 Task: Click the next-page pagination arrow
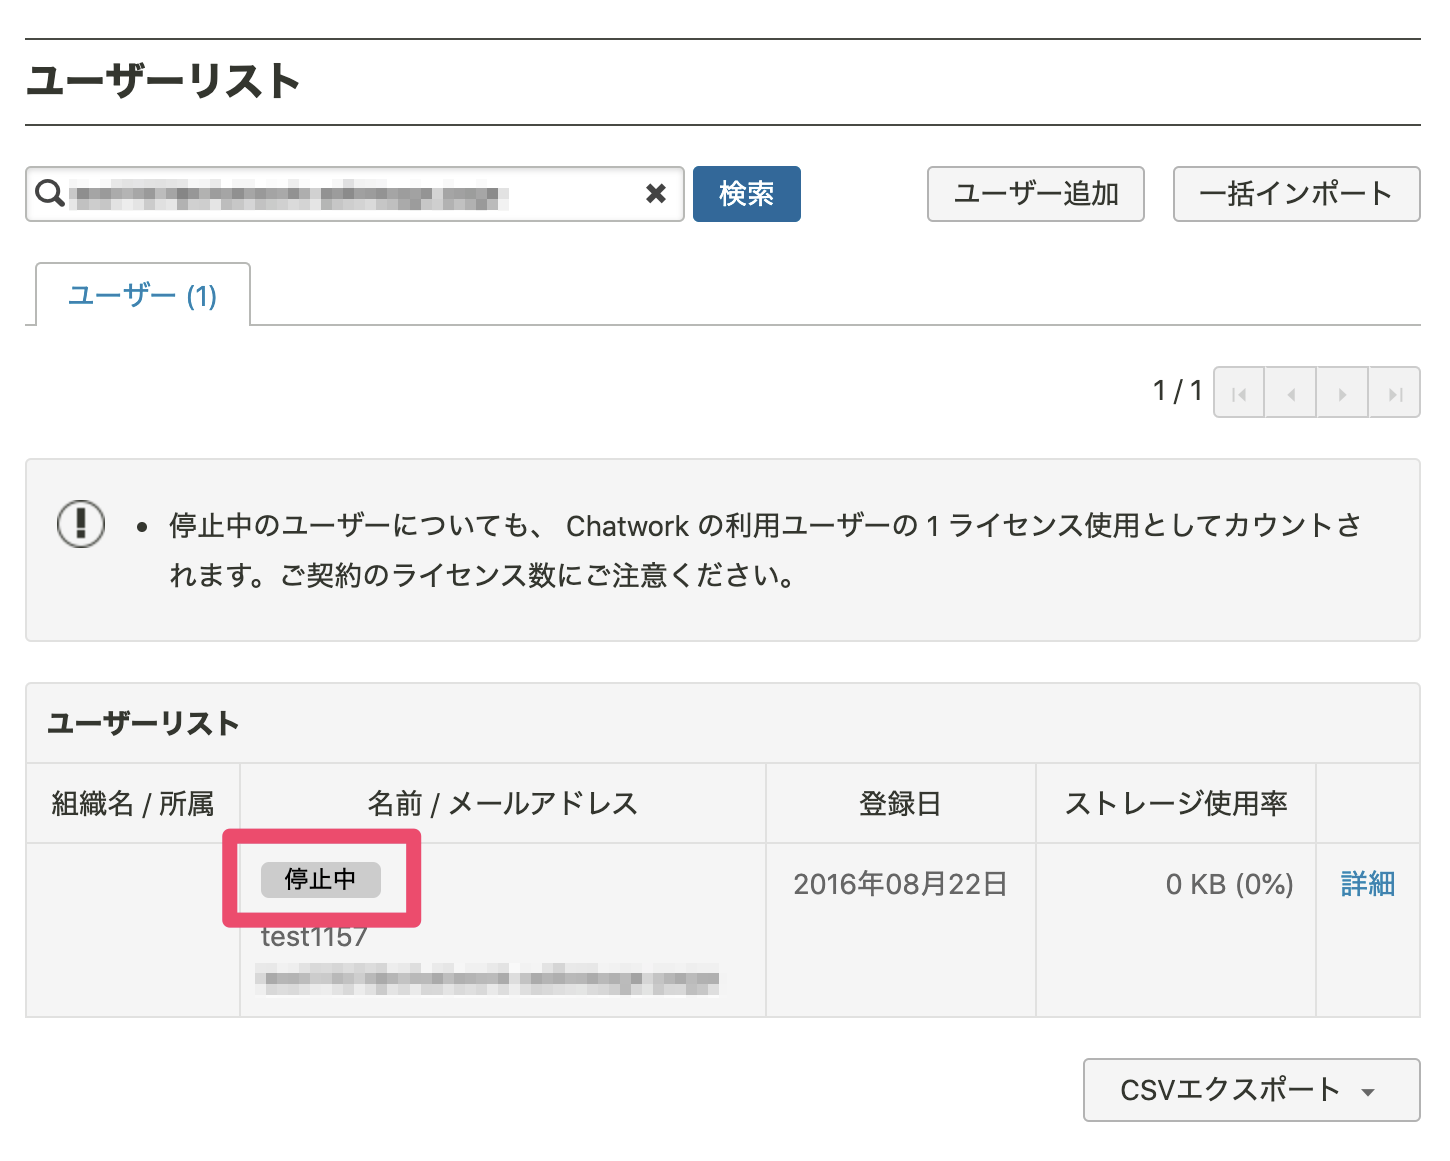click(x=1343, y=392)
